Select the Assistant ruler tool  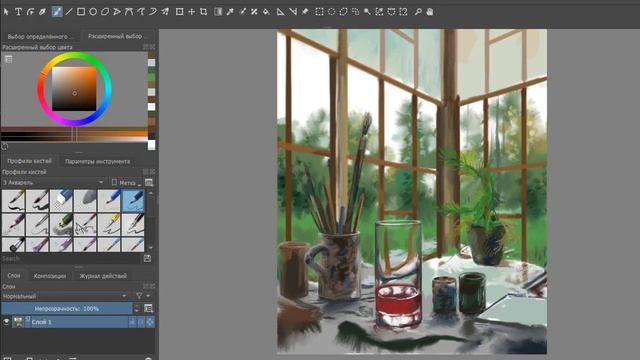point(280,12)
